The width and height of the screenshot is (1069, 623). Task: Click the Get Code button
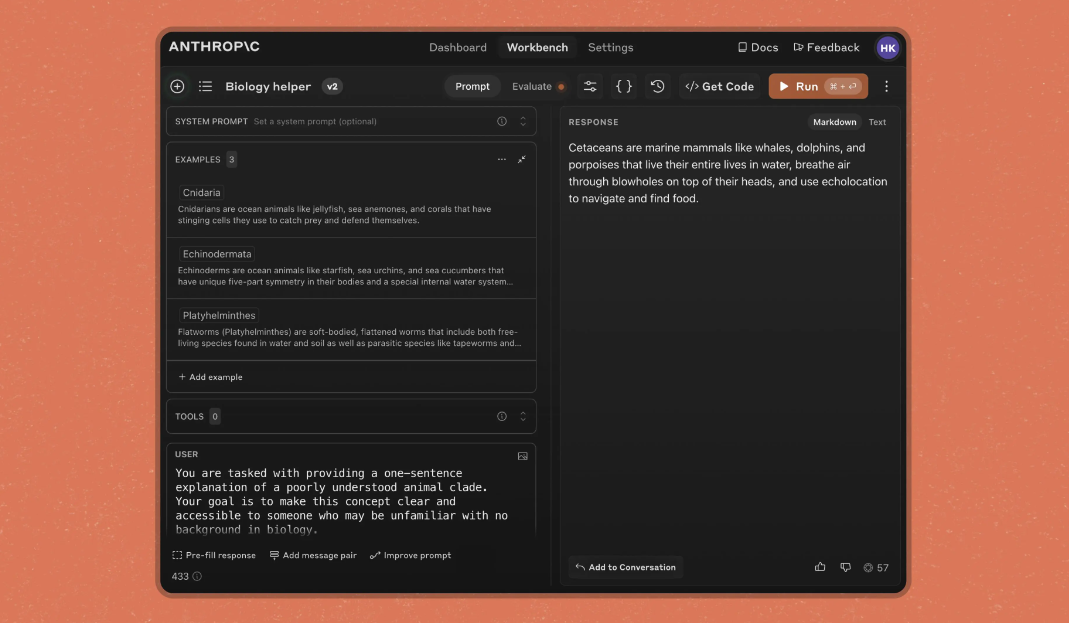click(x=720, y=87)
